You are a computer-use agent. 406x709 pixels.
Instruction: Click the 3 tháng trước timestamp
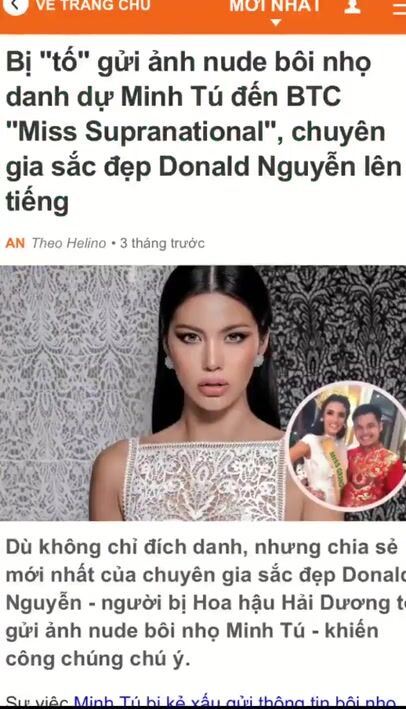162,243
